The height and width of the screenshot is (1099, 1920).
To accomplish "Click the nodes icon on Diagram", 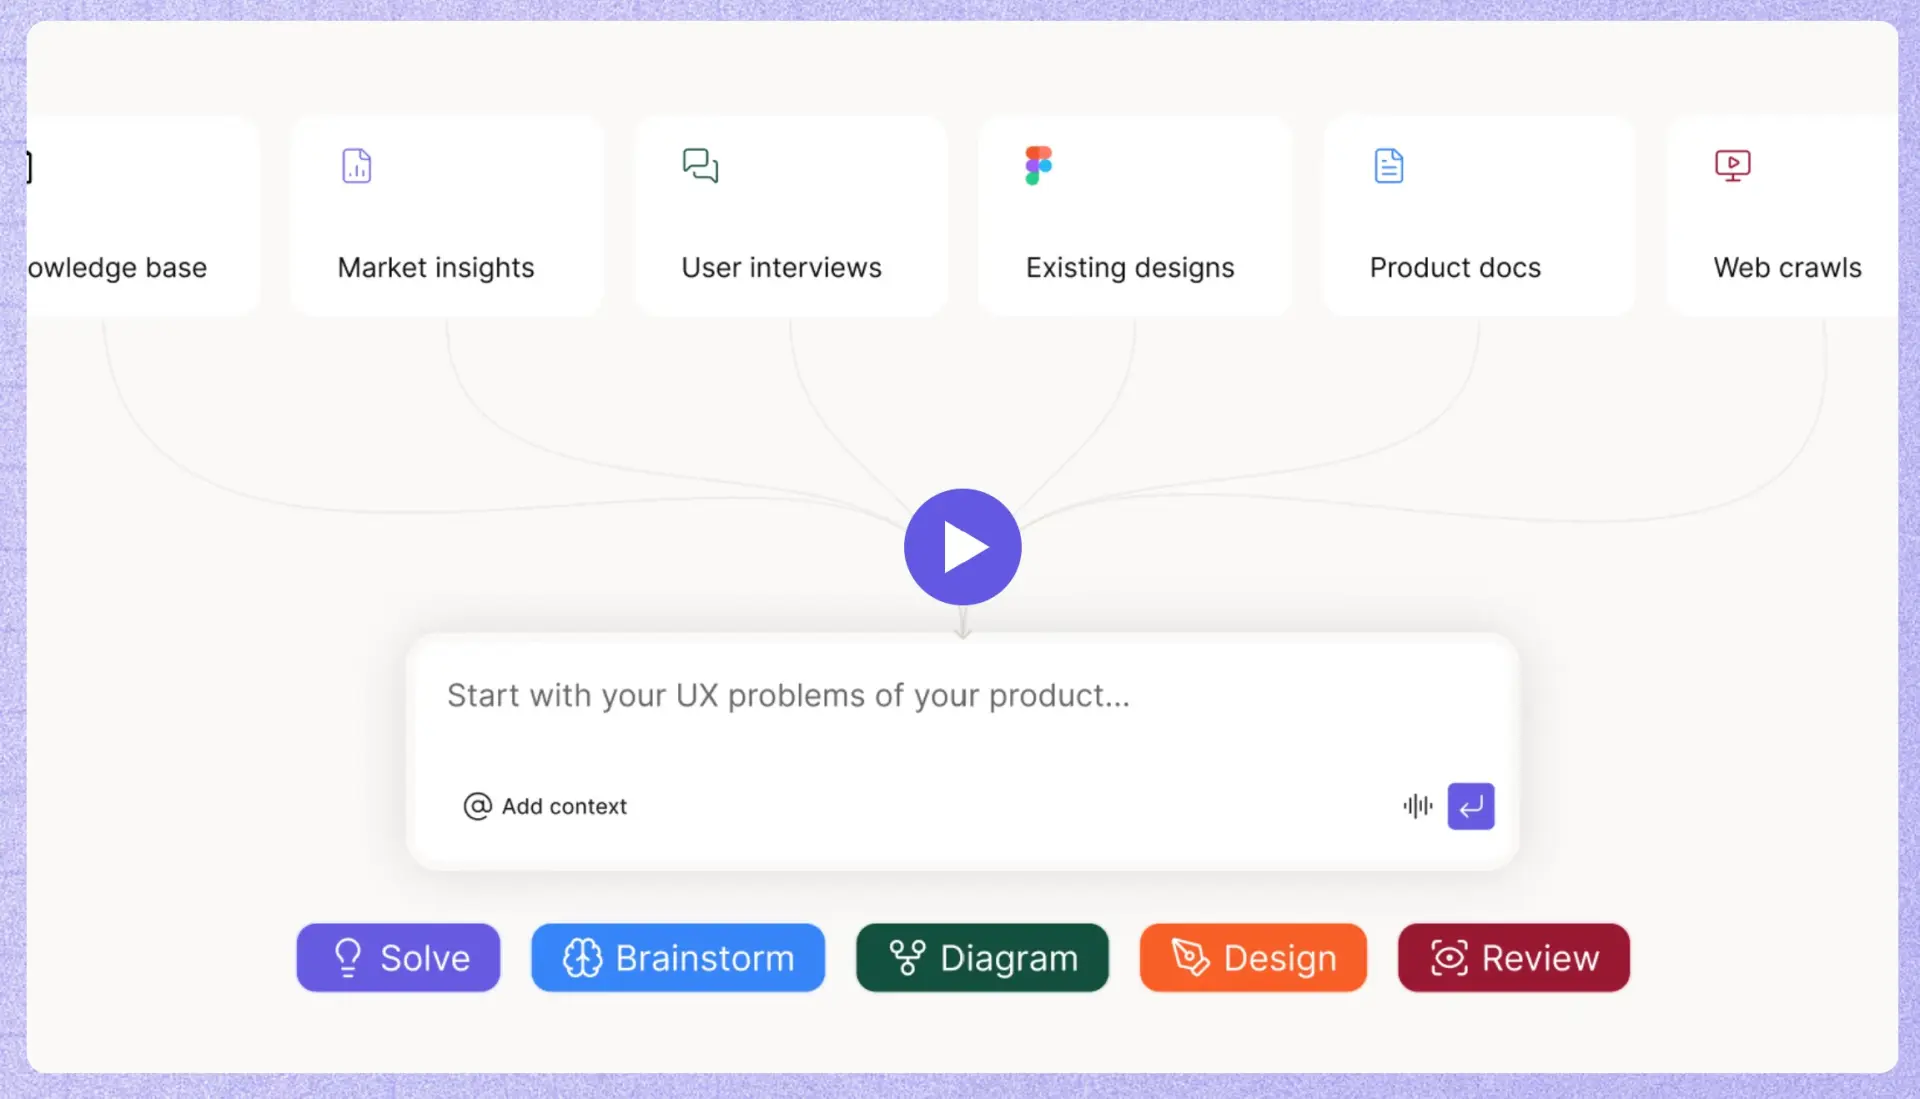I will pos(907,958).
